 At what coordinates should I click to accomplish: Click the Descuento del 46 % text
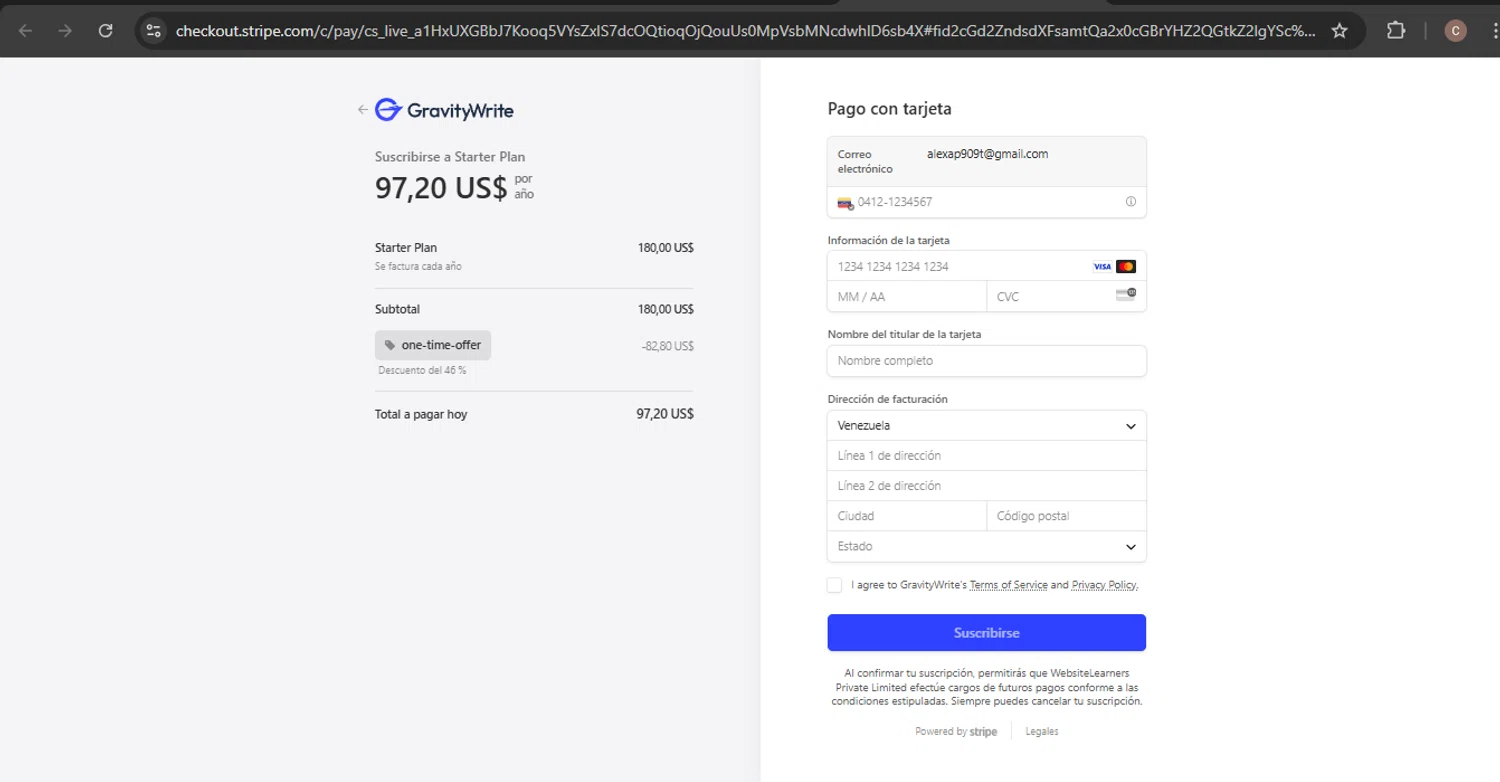tap(422, 370)
